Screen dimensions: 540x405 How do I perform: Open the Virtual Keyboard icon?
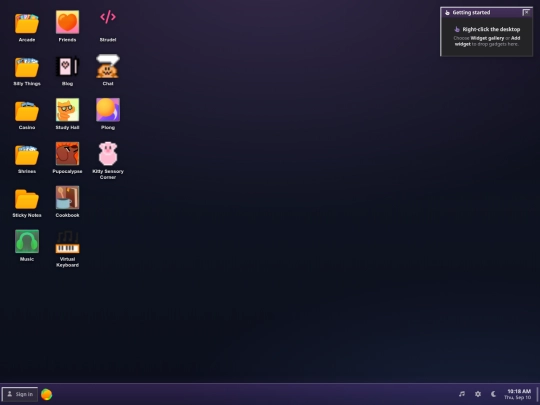click(68, 242)
